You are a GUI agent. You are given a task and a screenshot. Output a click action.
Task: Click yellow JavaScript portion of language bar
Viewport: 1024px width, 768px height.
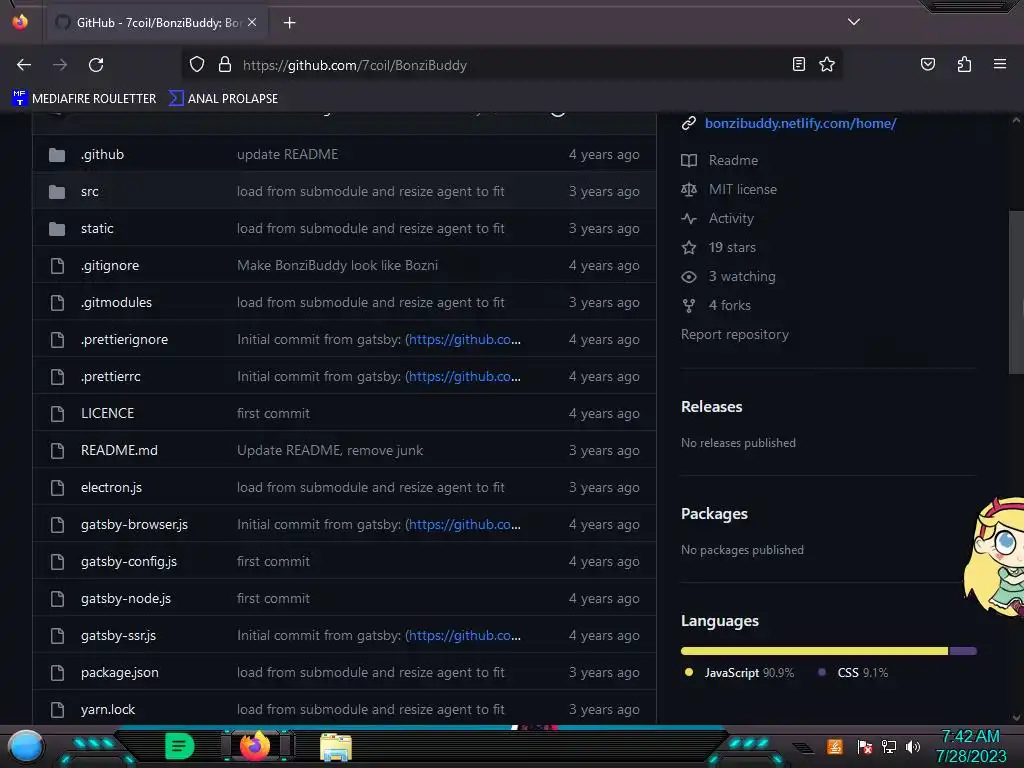point(814,651)
